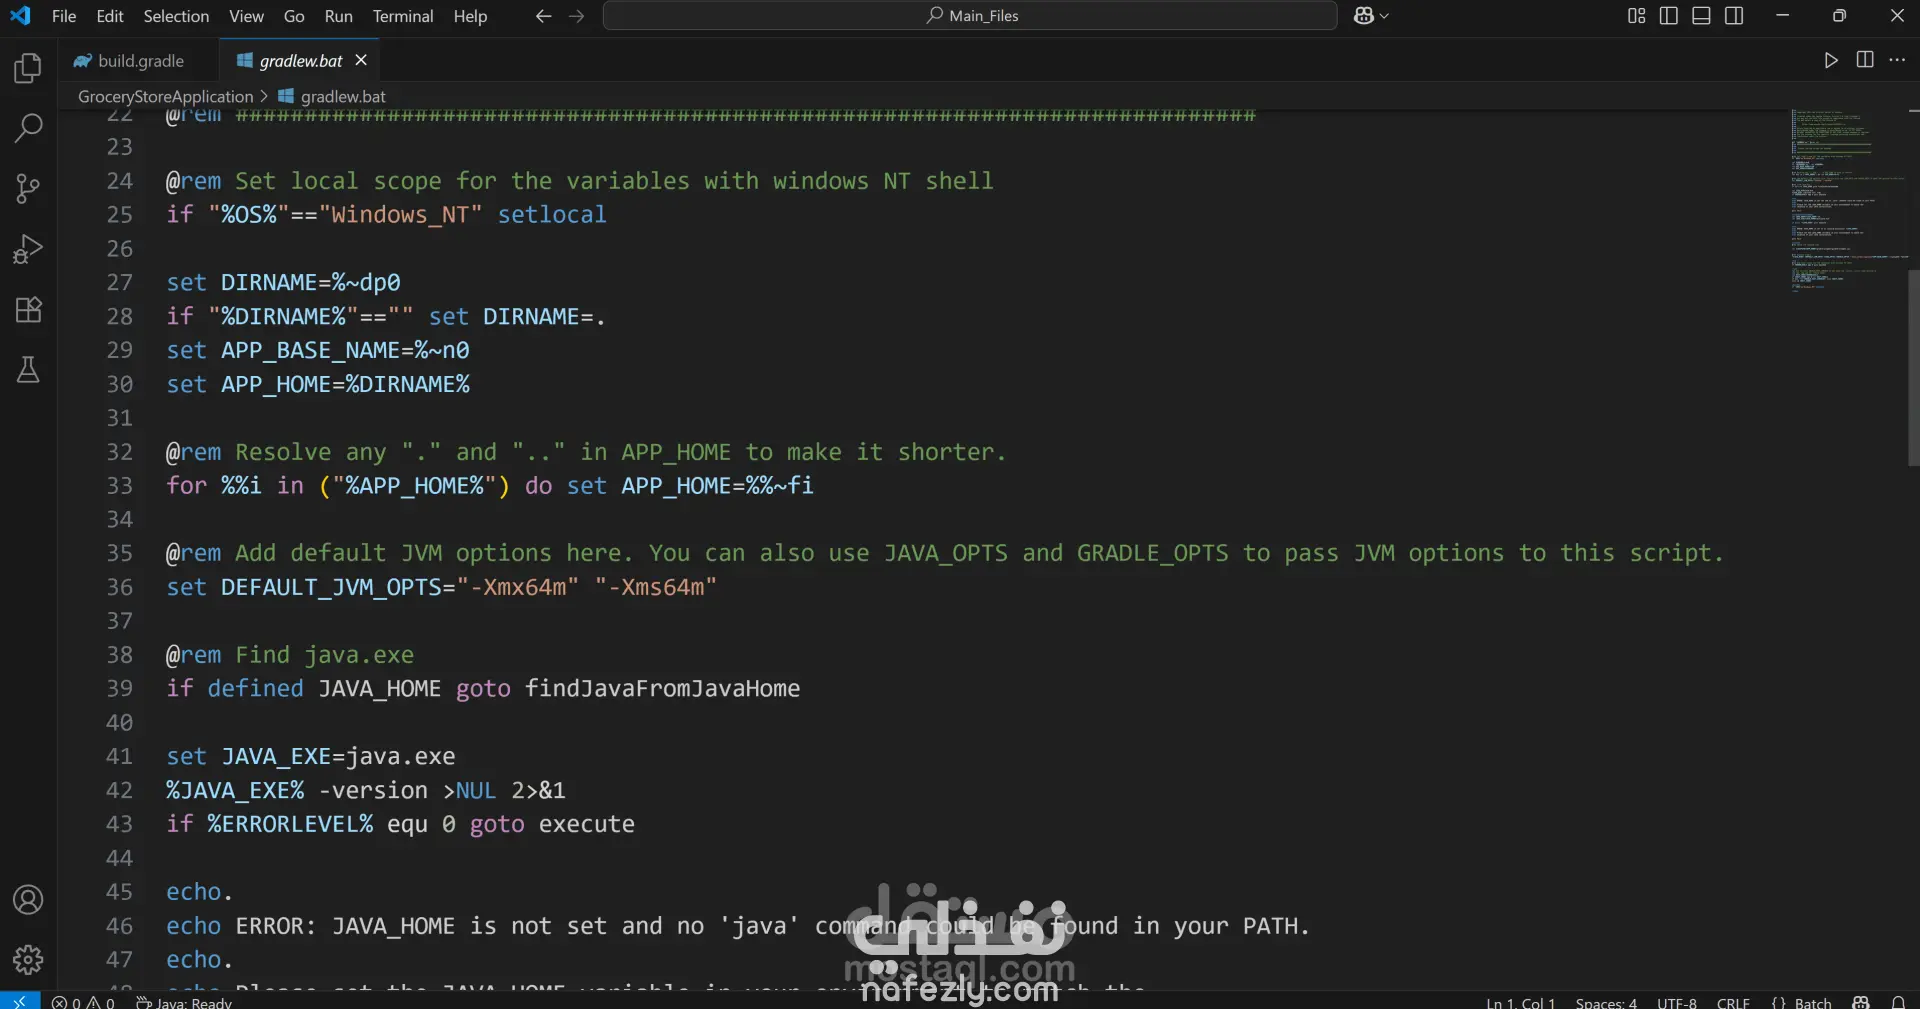Open the Terminal menu
Image resolution: width=1920 pixels, height=1009 pixels.
[403, 16]
